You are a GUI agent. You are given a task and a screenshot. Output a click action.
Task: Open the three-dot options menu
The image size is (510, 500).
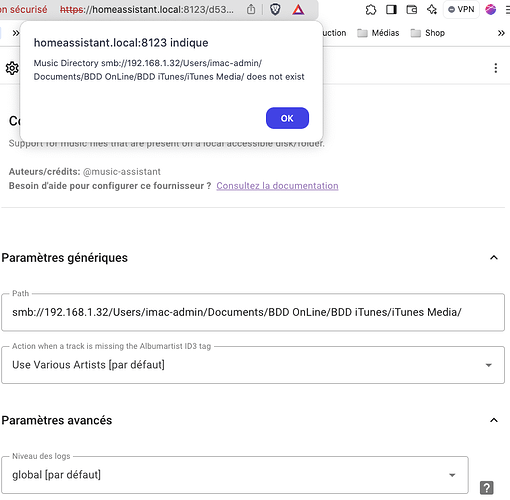click(x=496, y=68)
